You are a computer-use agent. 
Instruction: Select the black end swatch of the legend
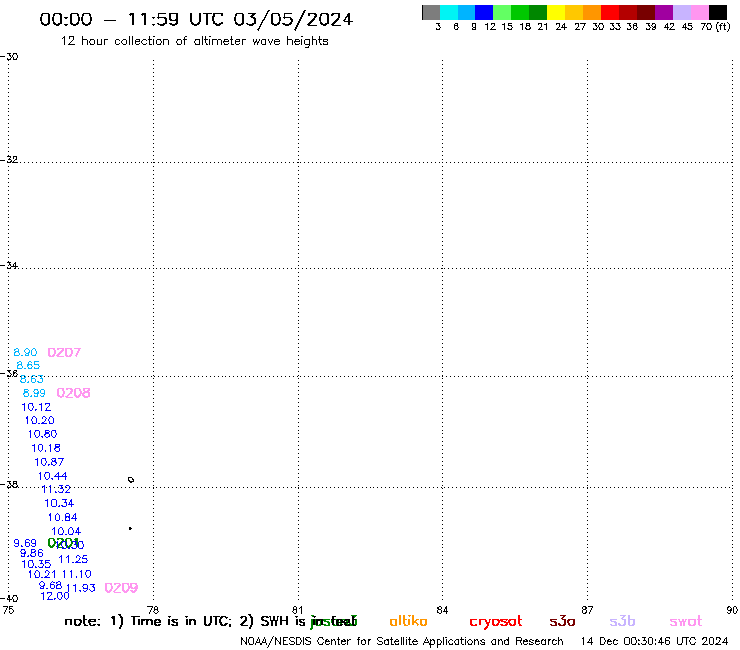718,12
